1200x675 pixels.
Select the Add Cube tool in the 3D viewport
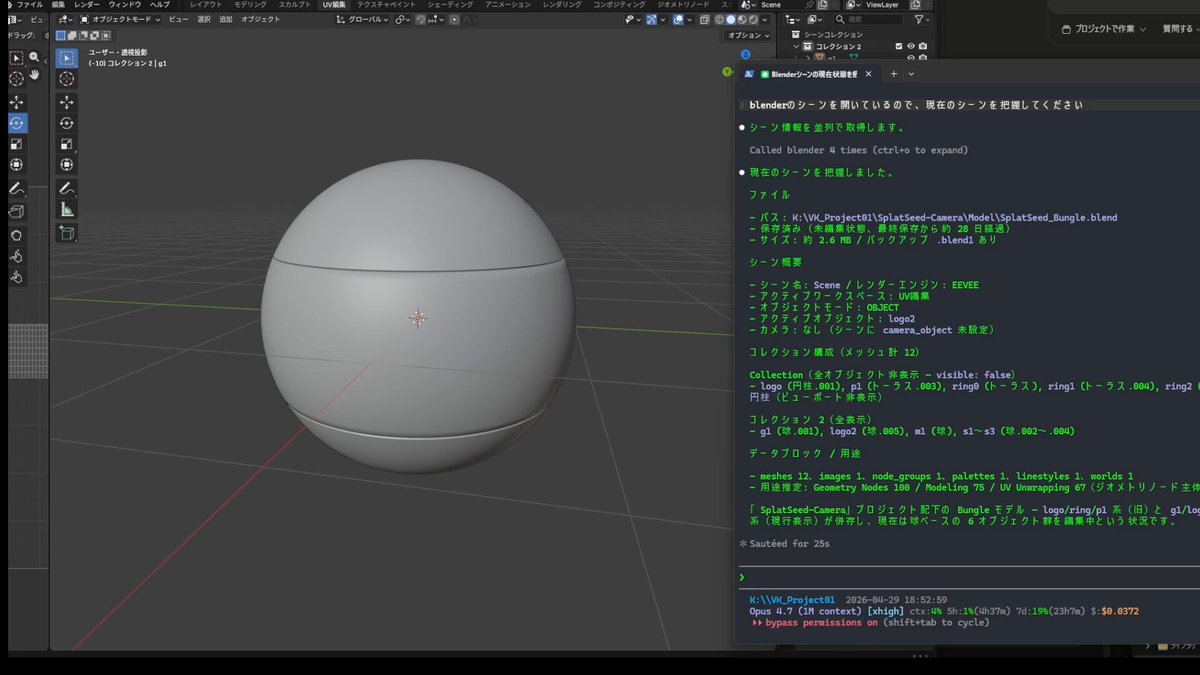[x=67, y=233]
